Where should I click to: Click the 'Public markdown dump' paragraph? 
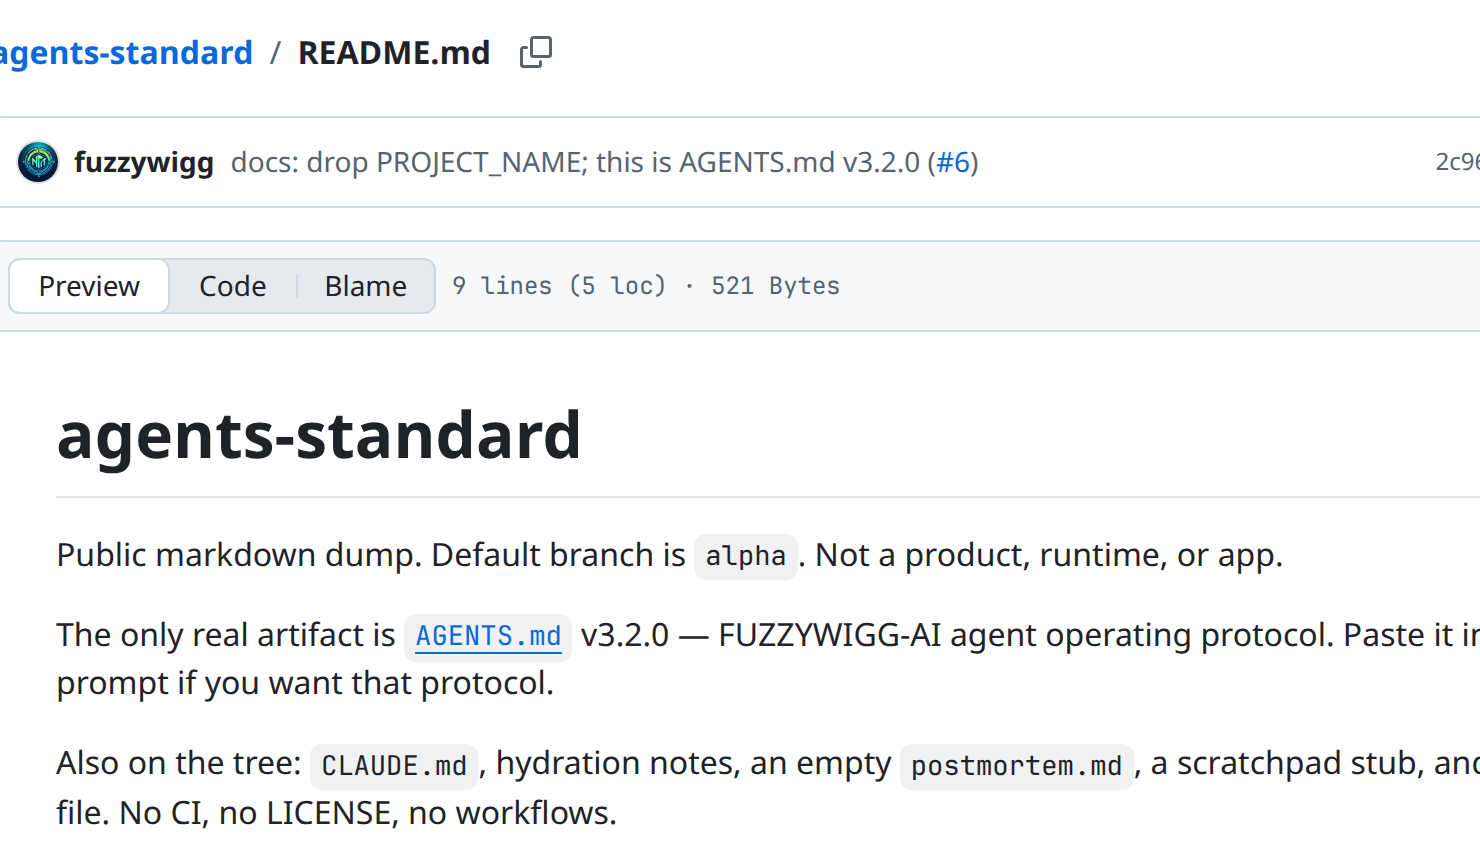pos(669,555)
